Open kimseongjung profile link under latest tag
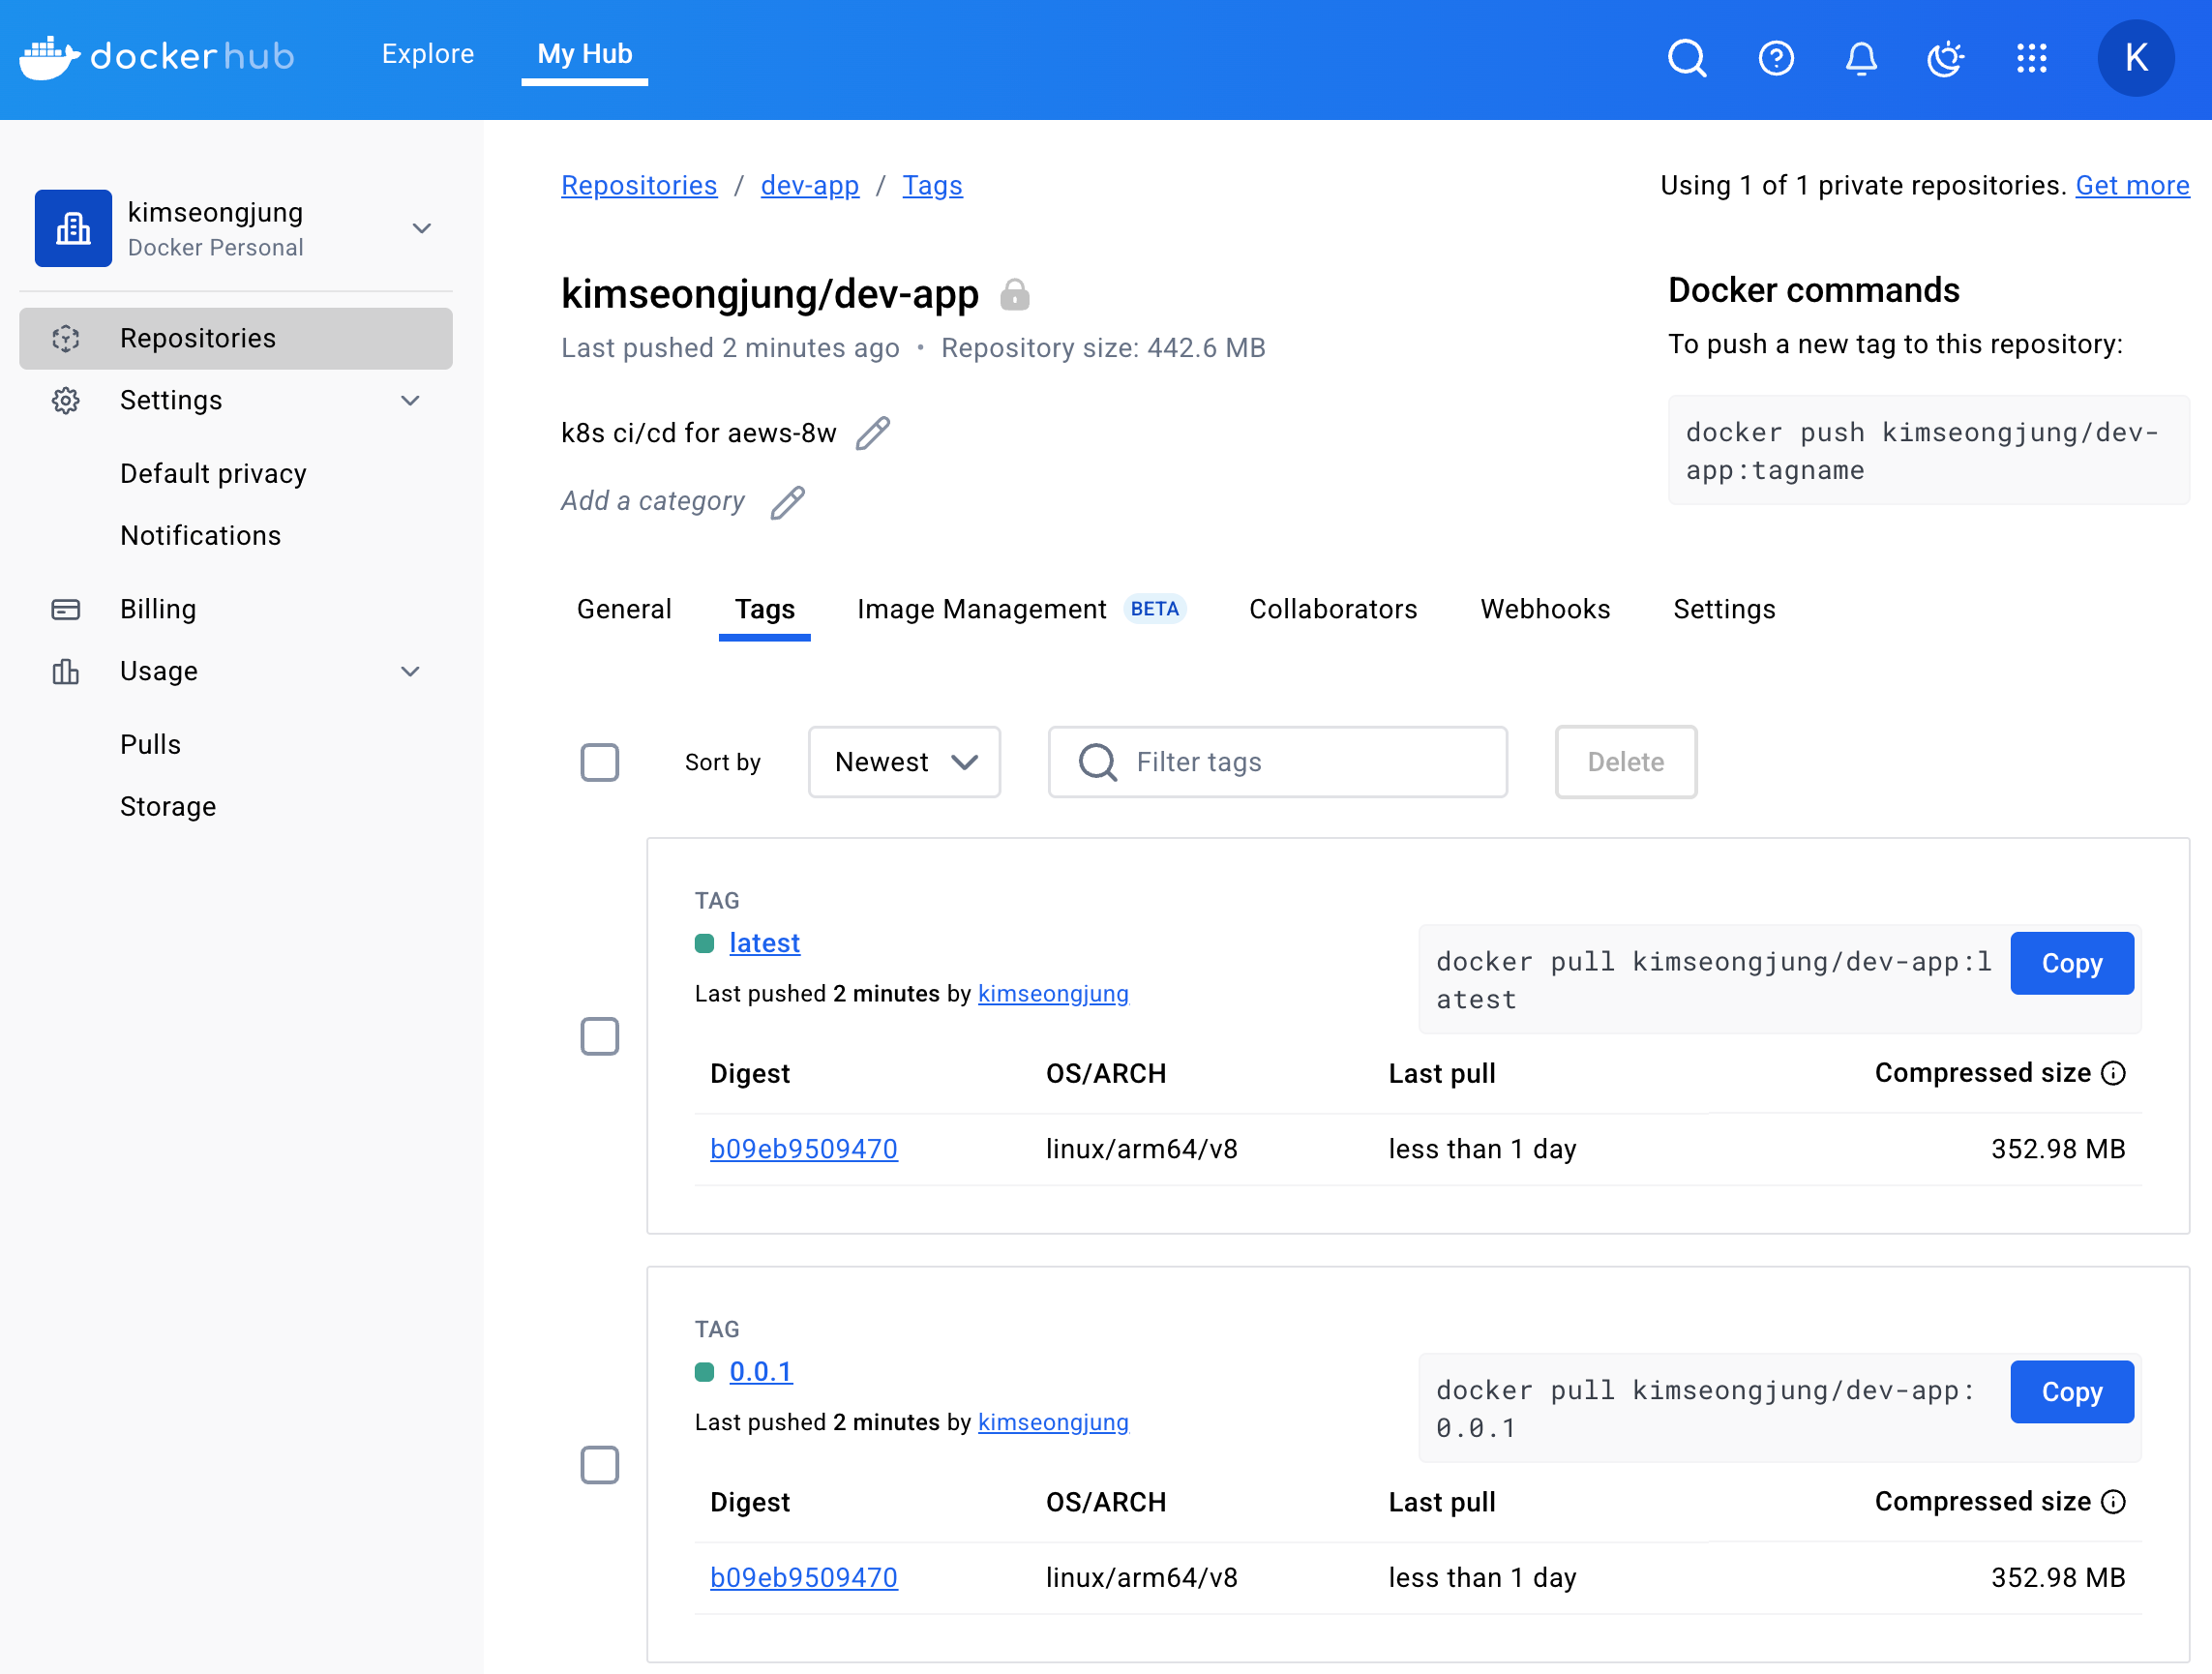Viewport: 2212px width, 1674px height. [1053, 993]
